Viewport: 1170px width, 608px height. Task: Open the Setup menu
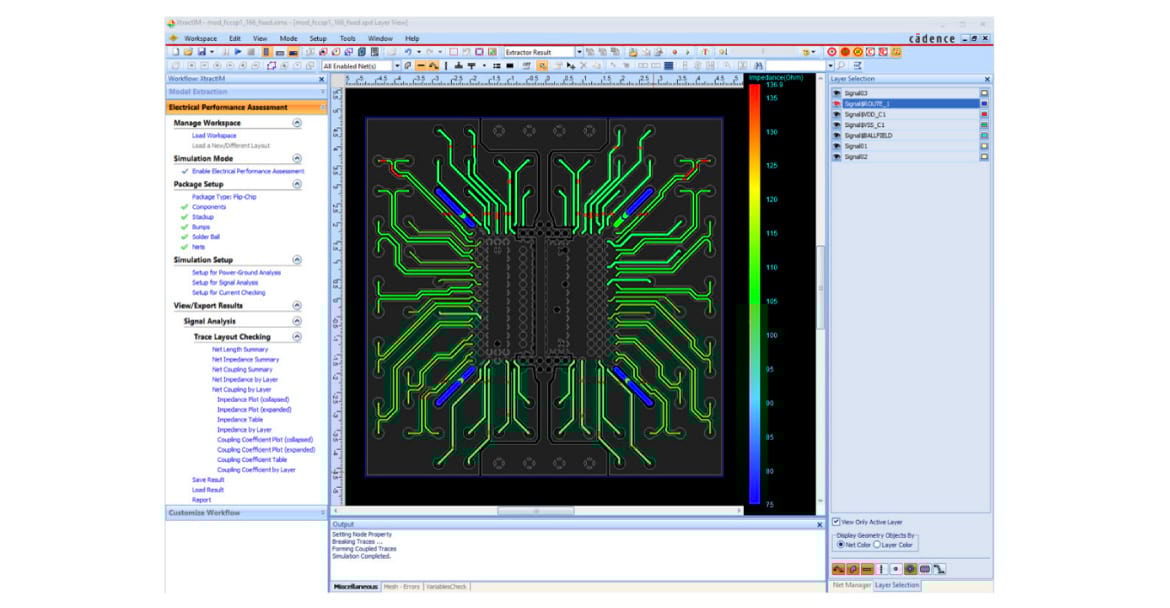click(x=317, y=38)
